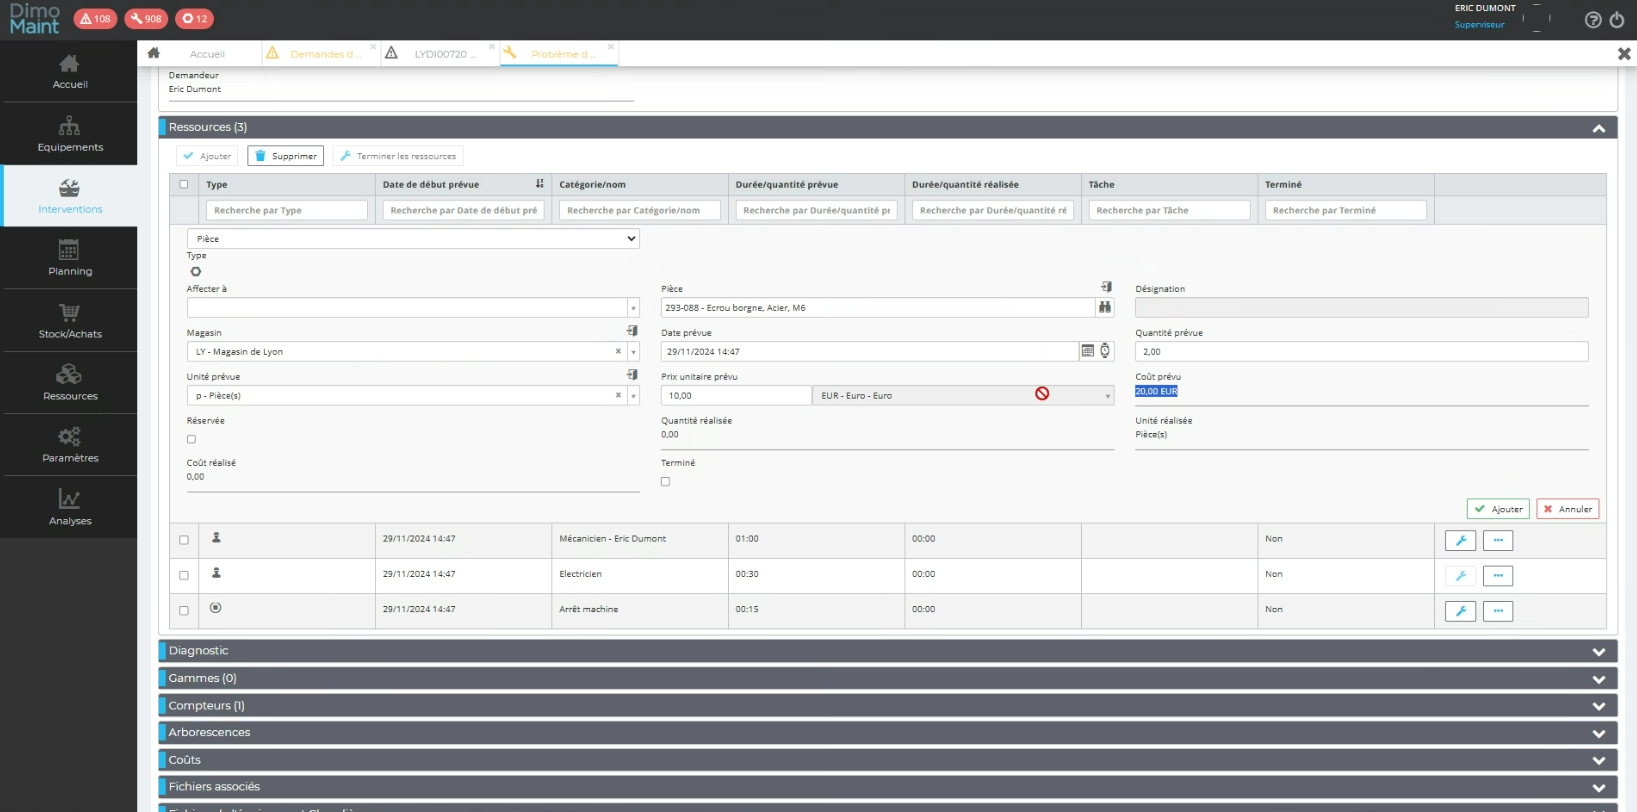Image resolution: width=1637 pixels, height=812 pixels.
Task: Switch to the Demandes tab
Action: 321,54
